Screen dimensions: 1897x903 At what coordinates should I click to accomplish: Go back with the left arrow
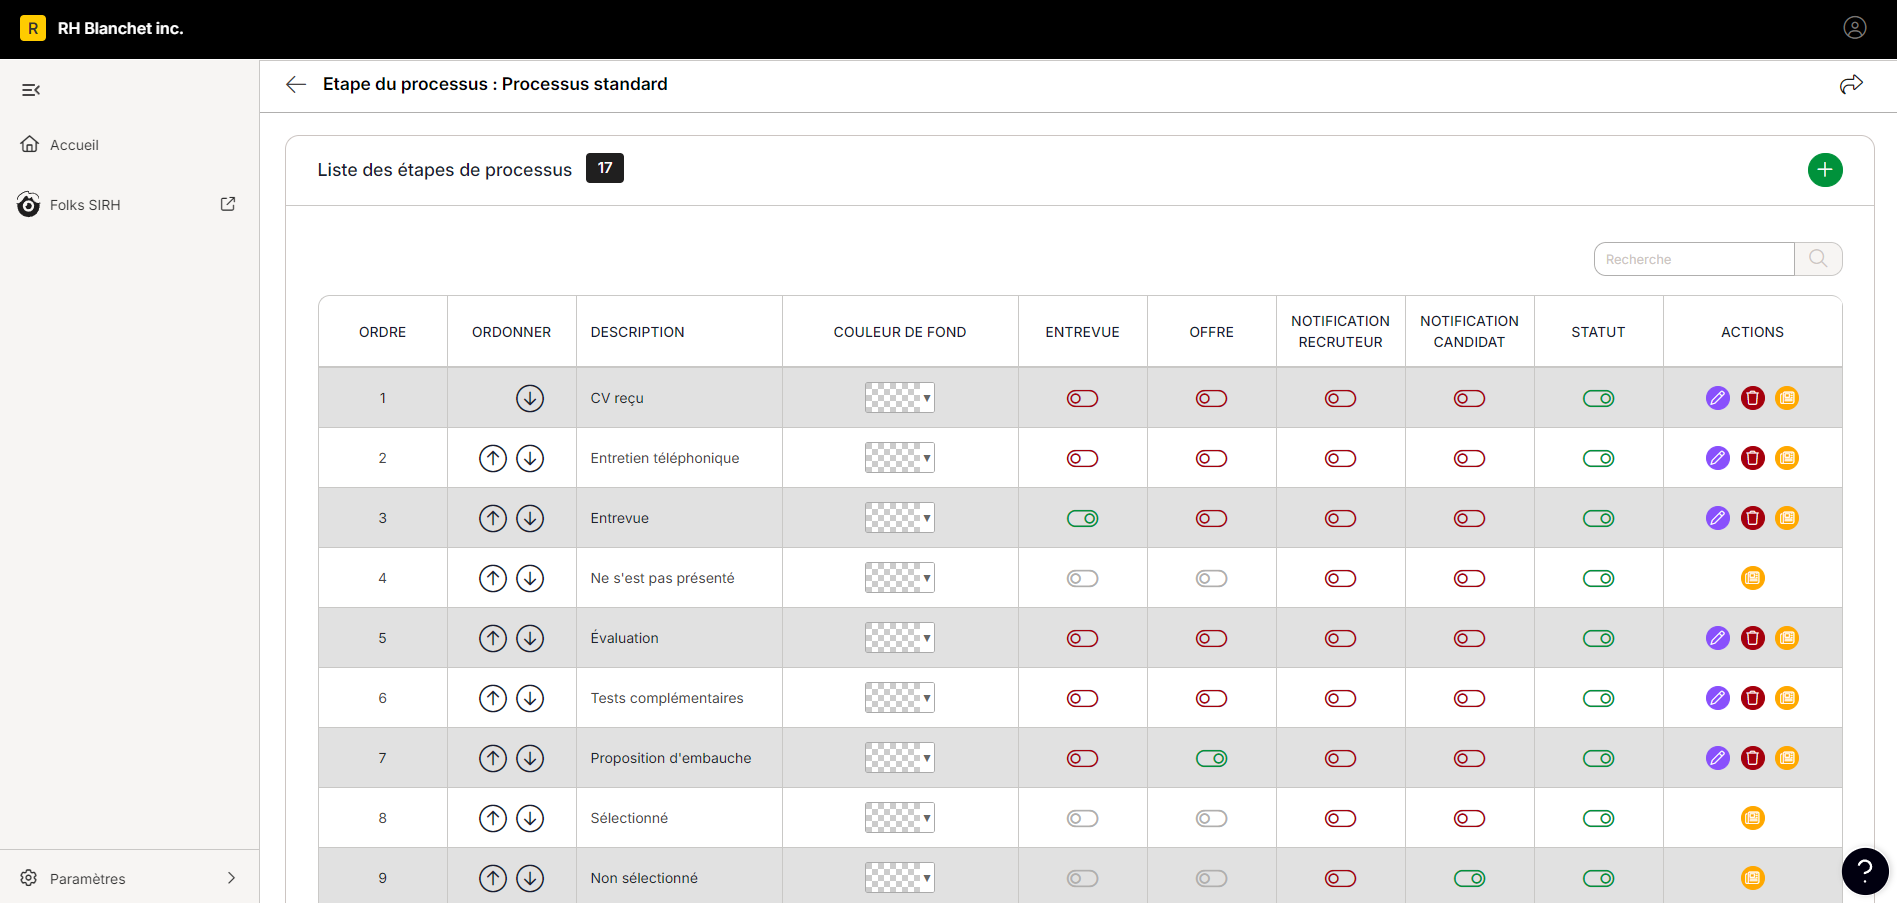click(x=296, y=84)
